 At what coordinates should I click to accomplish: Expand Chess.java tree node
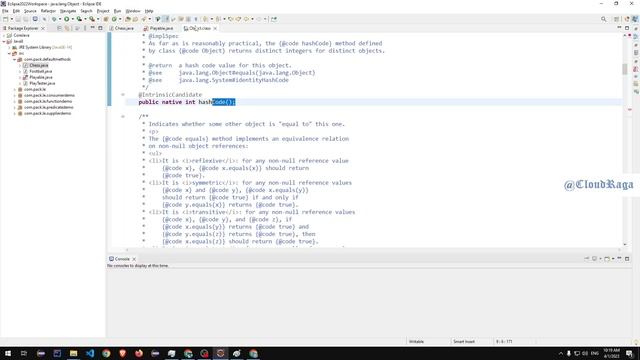(x=20, y=65)
